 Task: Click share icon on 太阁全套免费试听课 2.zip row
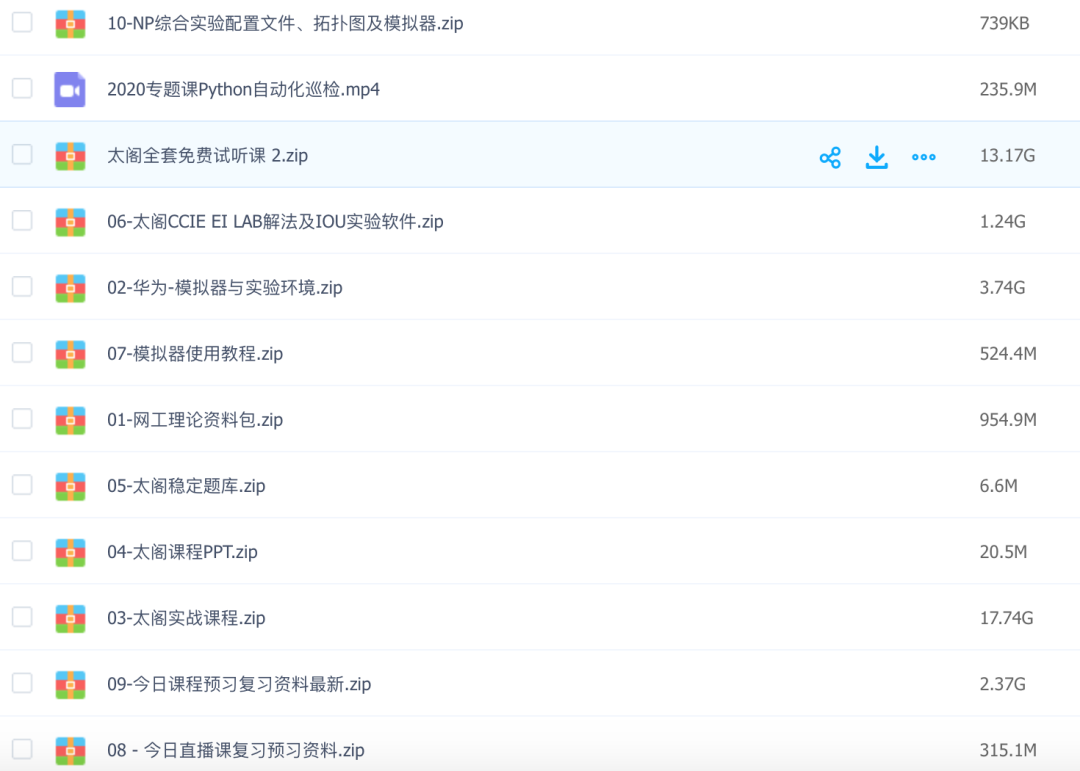(830, 157)
